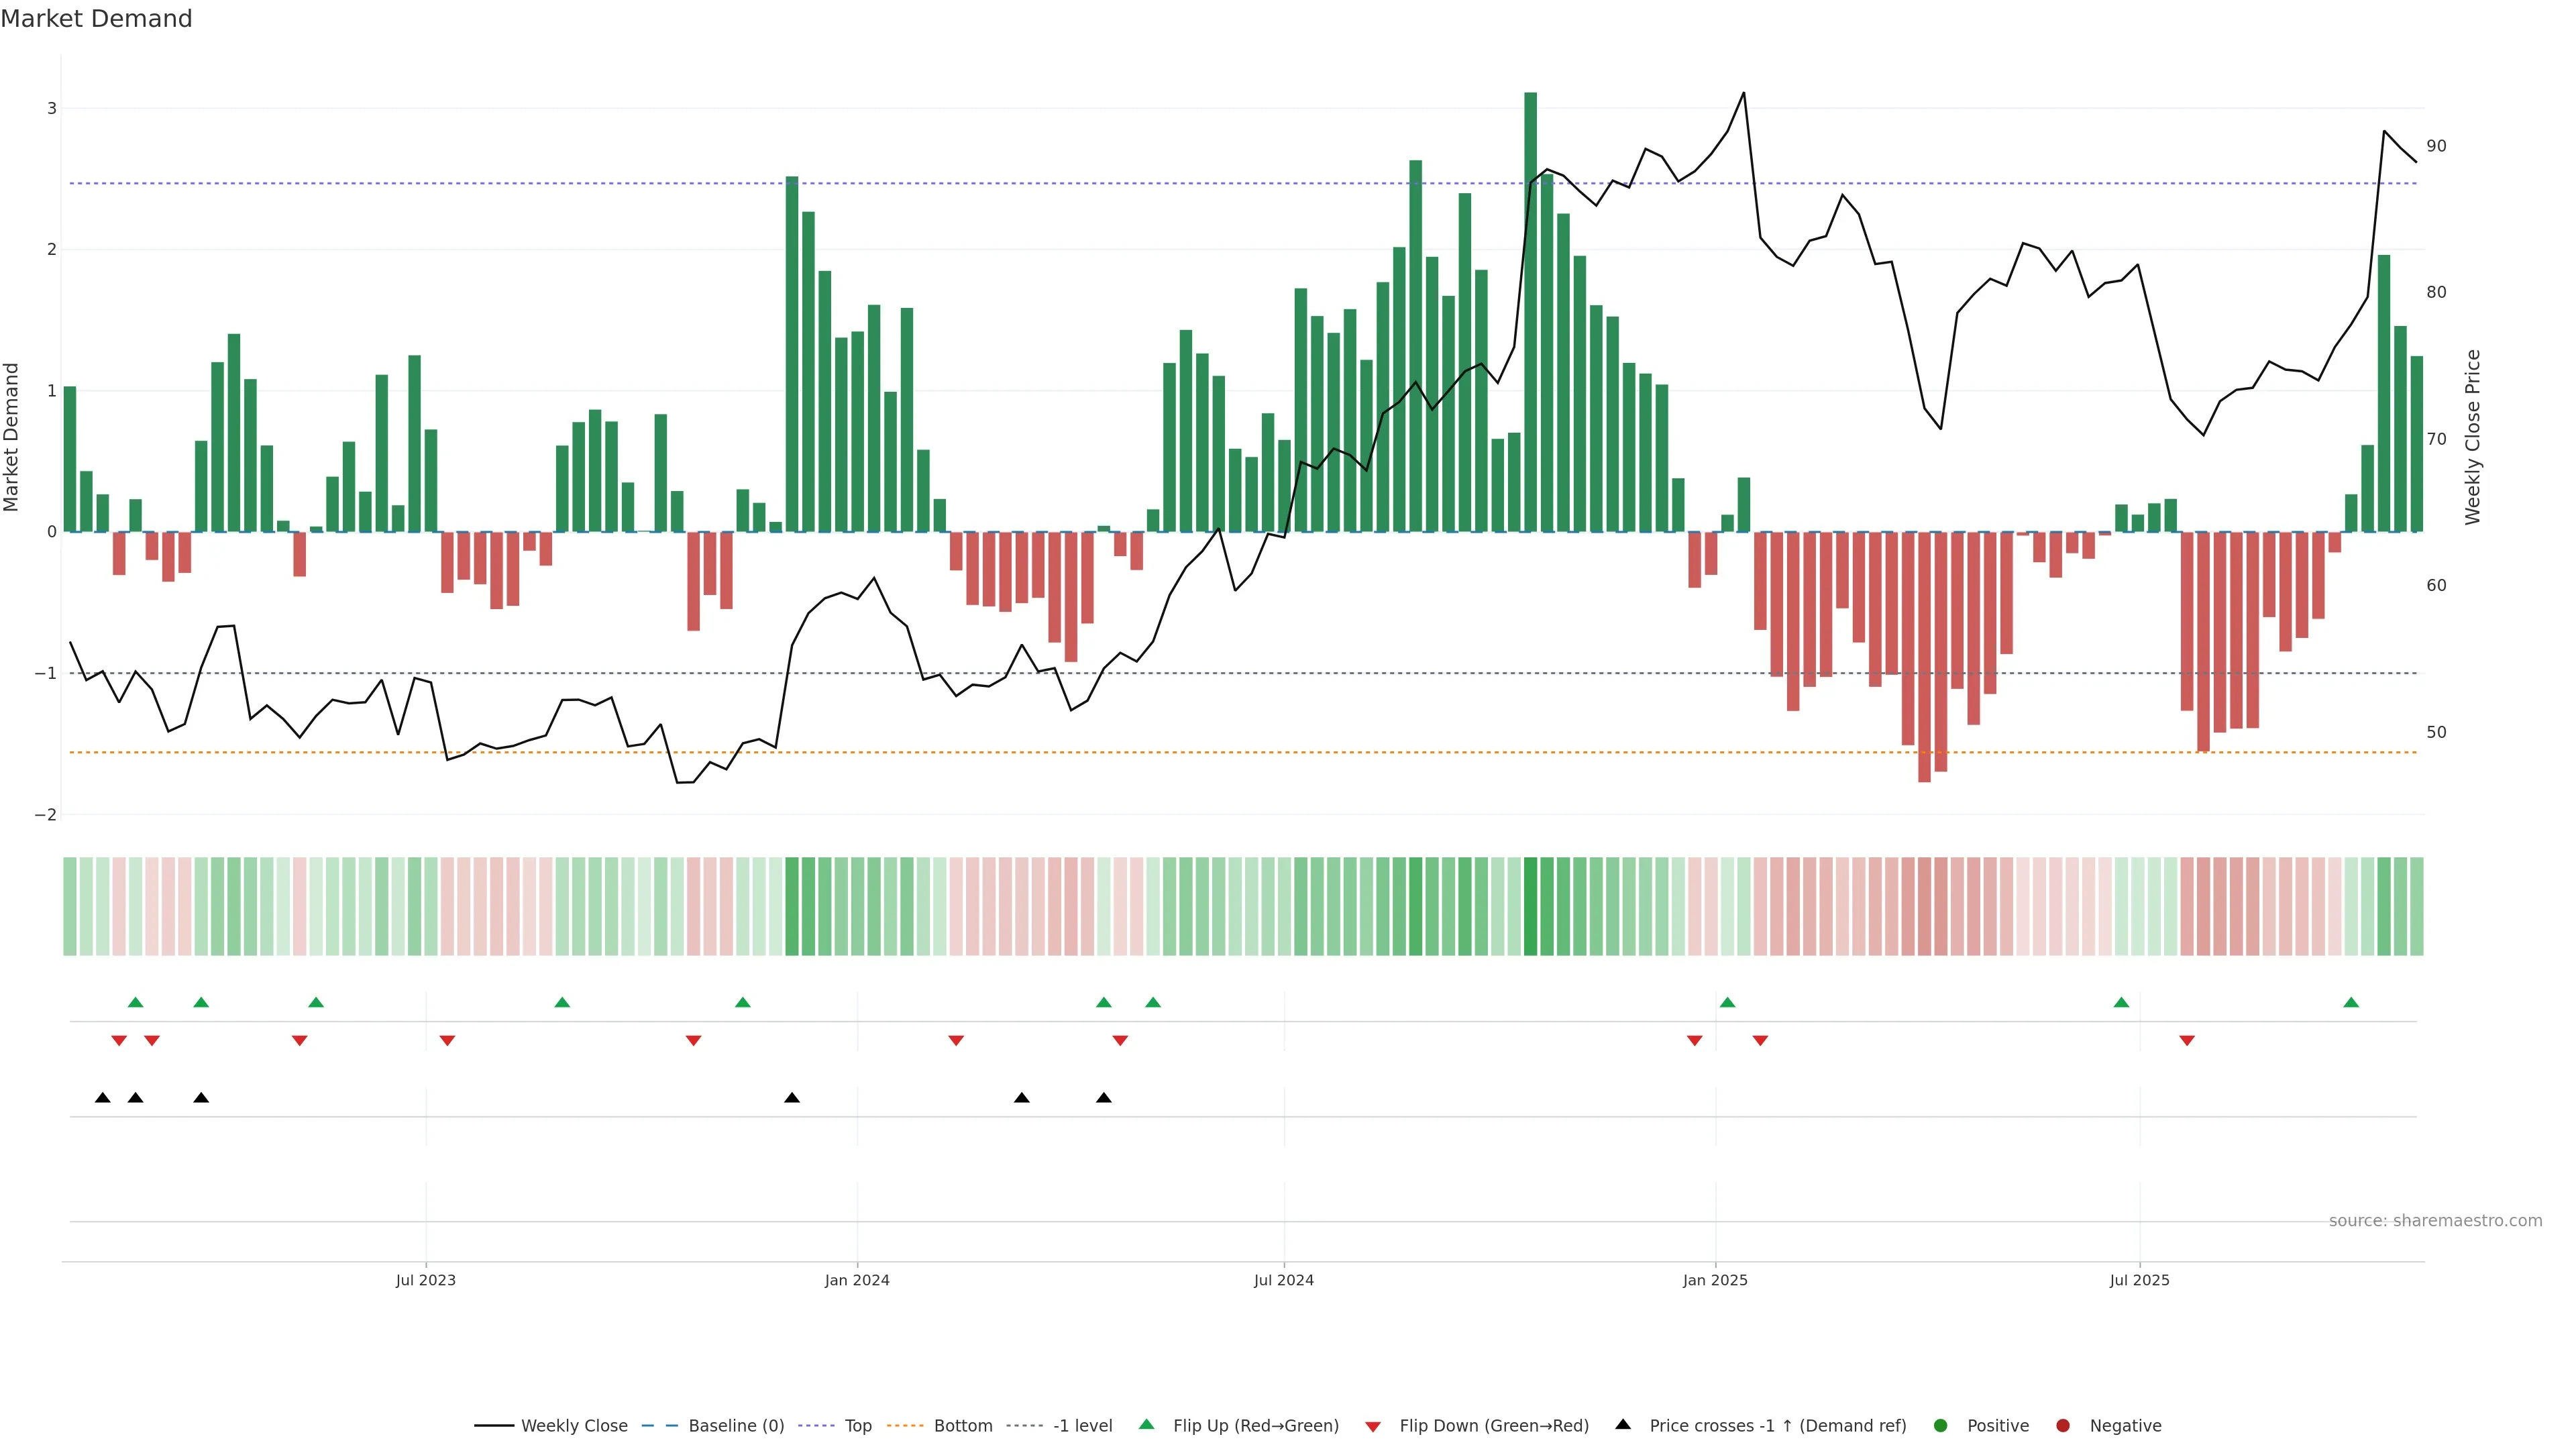
Task: Click the Market Demand chart title
Action: click(x=96, y=19)
